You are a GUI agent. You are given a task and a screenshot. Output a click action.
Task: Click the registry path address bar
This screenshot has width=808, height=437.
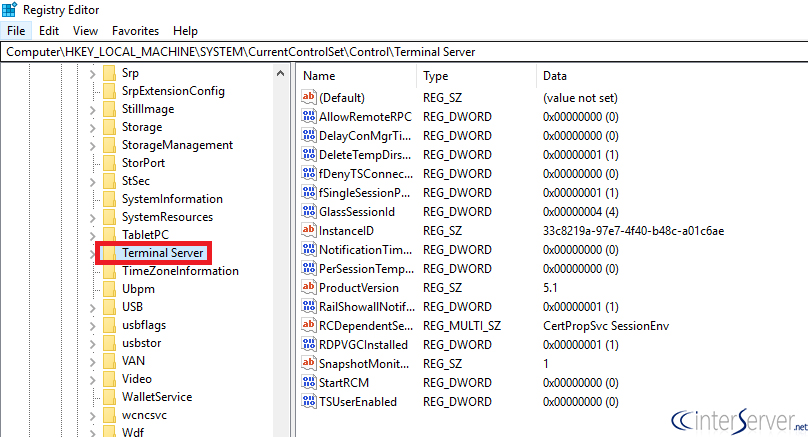404,52
